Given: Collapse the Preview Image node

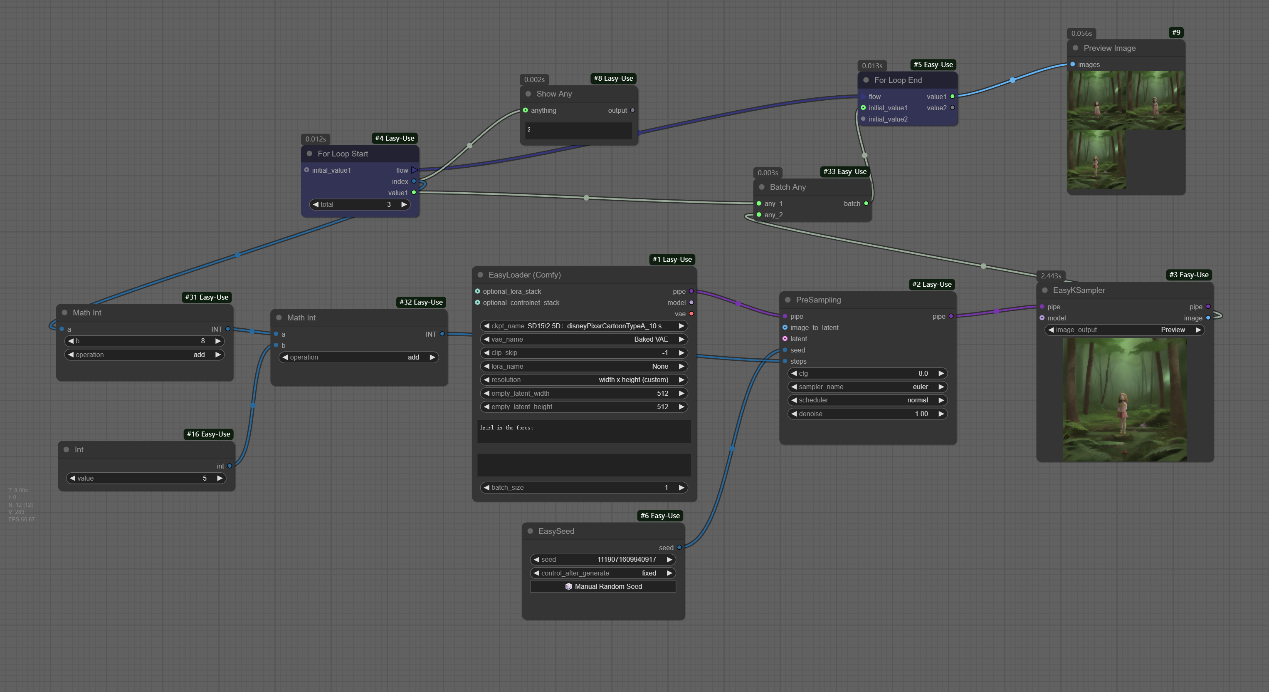Looking at the screenshot, I should pos(1076,48).
